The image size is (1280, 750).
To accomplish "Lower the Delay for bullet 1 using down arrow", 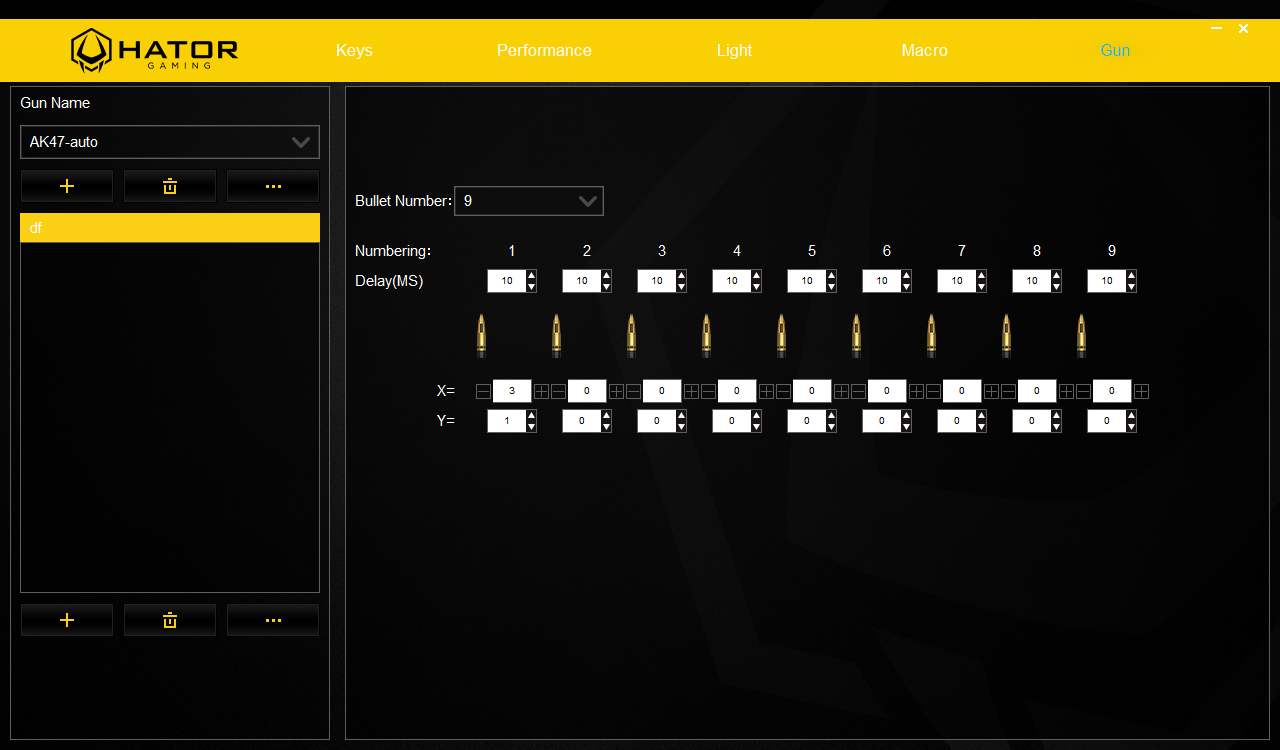I will point(531,287).
